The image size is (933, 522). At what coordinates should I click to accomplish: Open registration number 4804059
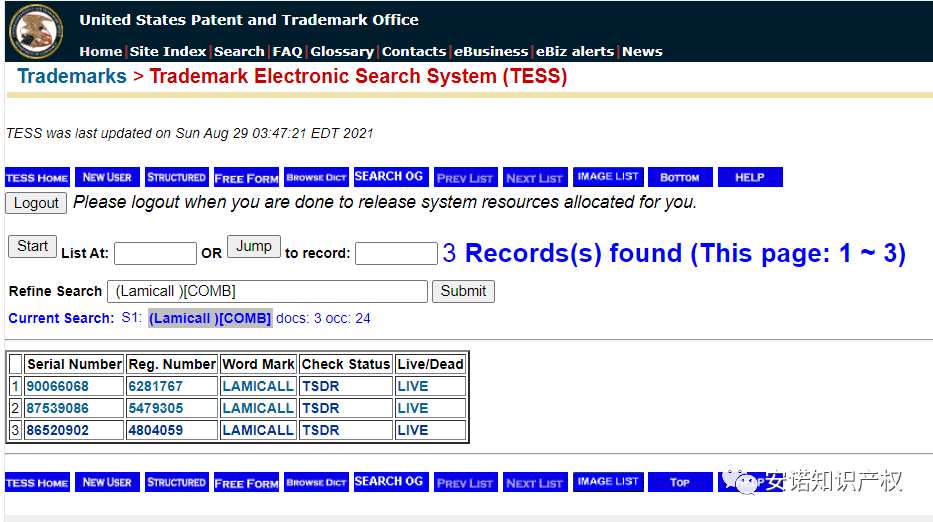point(155,430)
